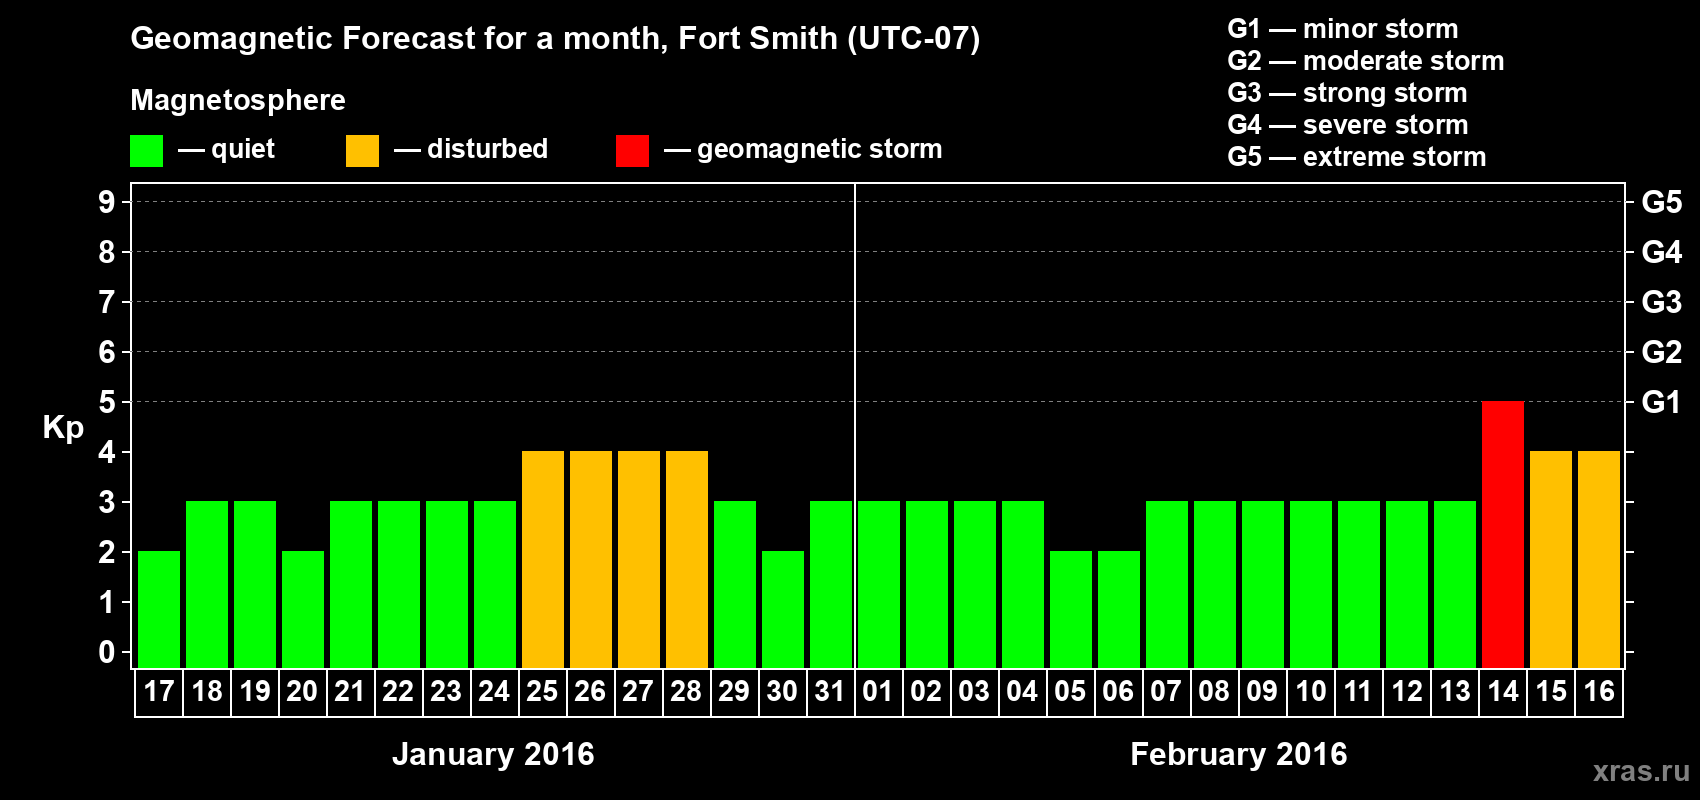Screen dimensions: 1700x800
Task: Click the orange bar for February 15
Action: point(1551,559)
